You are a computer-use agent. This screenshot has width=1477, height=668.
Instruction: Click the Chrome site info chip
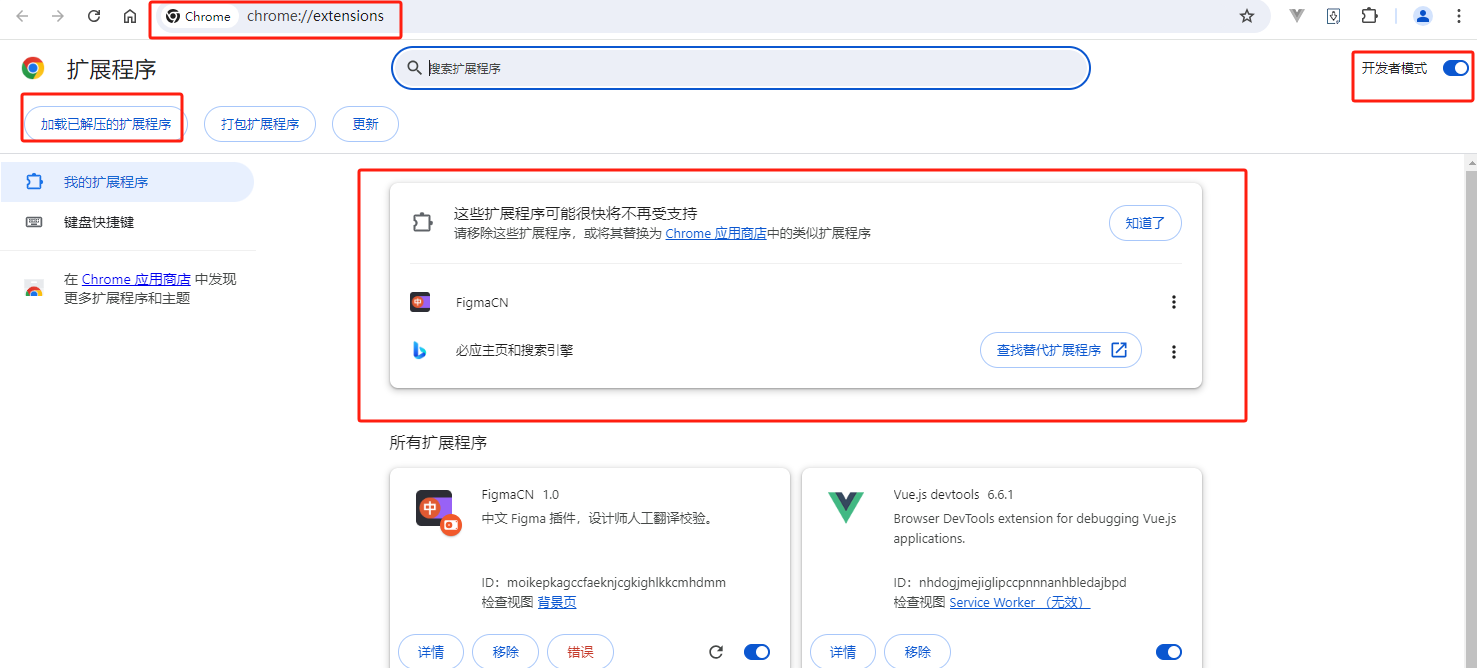click(199, 16)
